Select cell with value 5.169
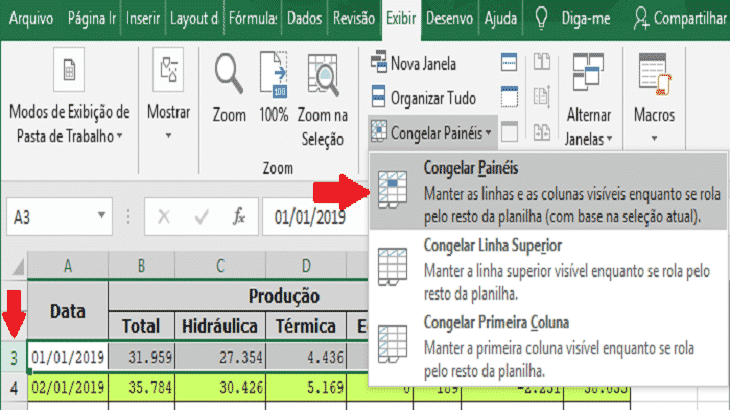730x410 pixels. pyautogui.click(x=306, y=388)
